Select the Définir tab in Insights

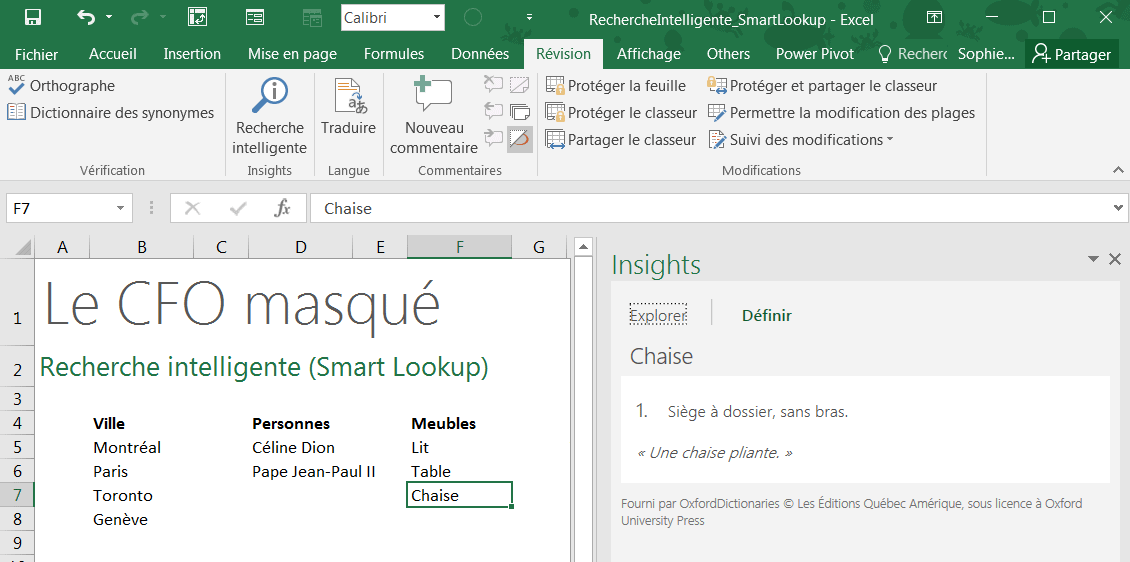click(x=766, y=316)
